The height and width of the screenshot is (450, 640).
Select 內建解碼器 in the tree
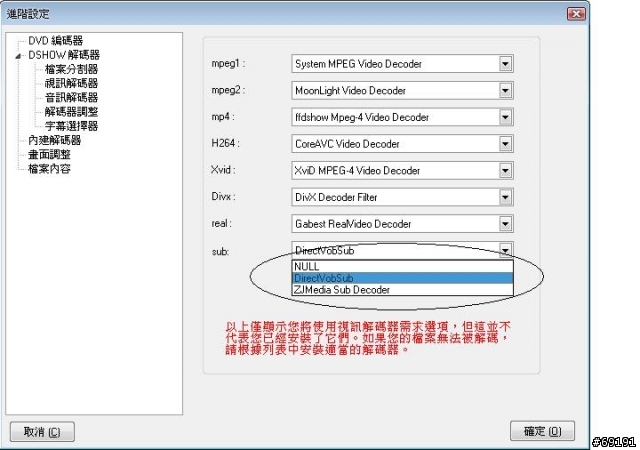(55, 140)
